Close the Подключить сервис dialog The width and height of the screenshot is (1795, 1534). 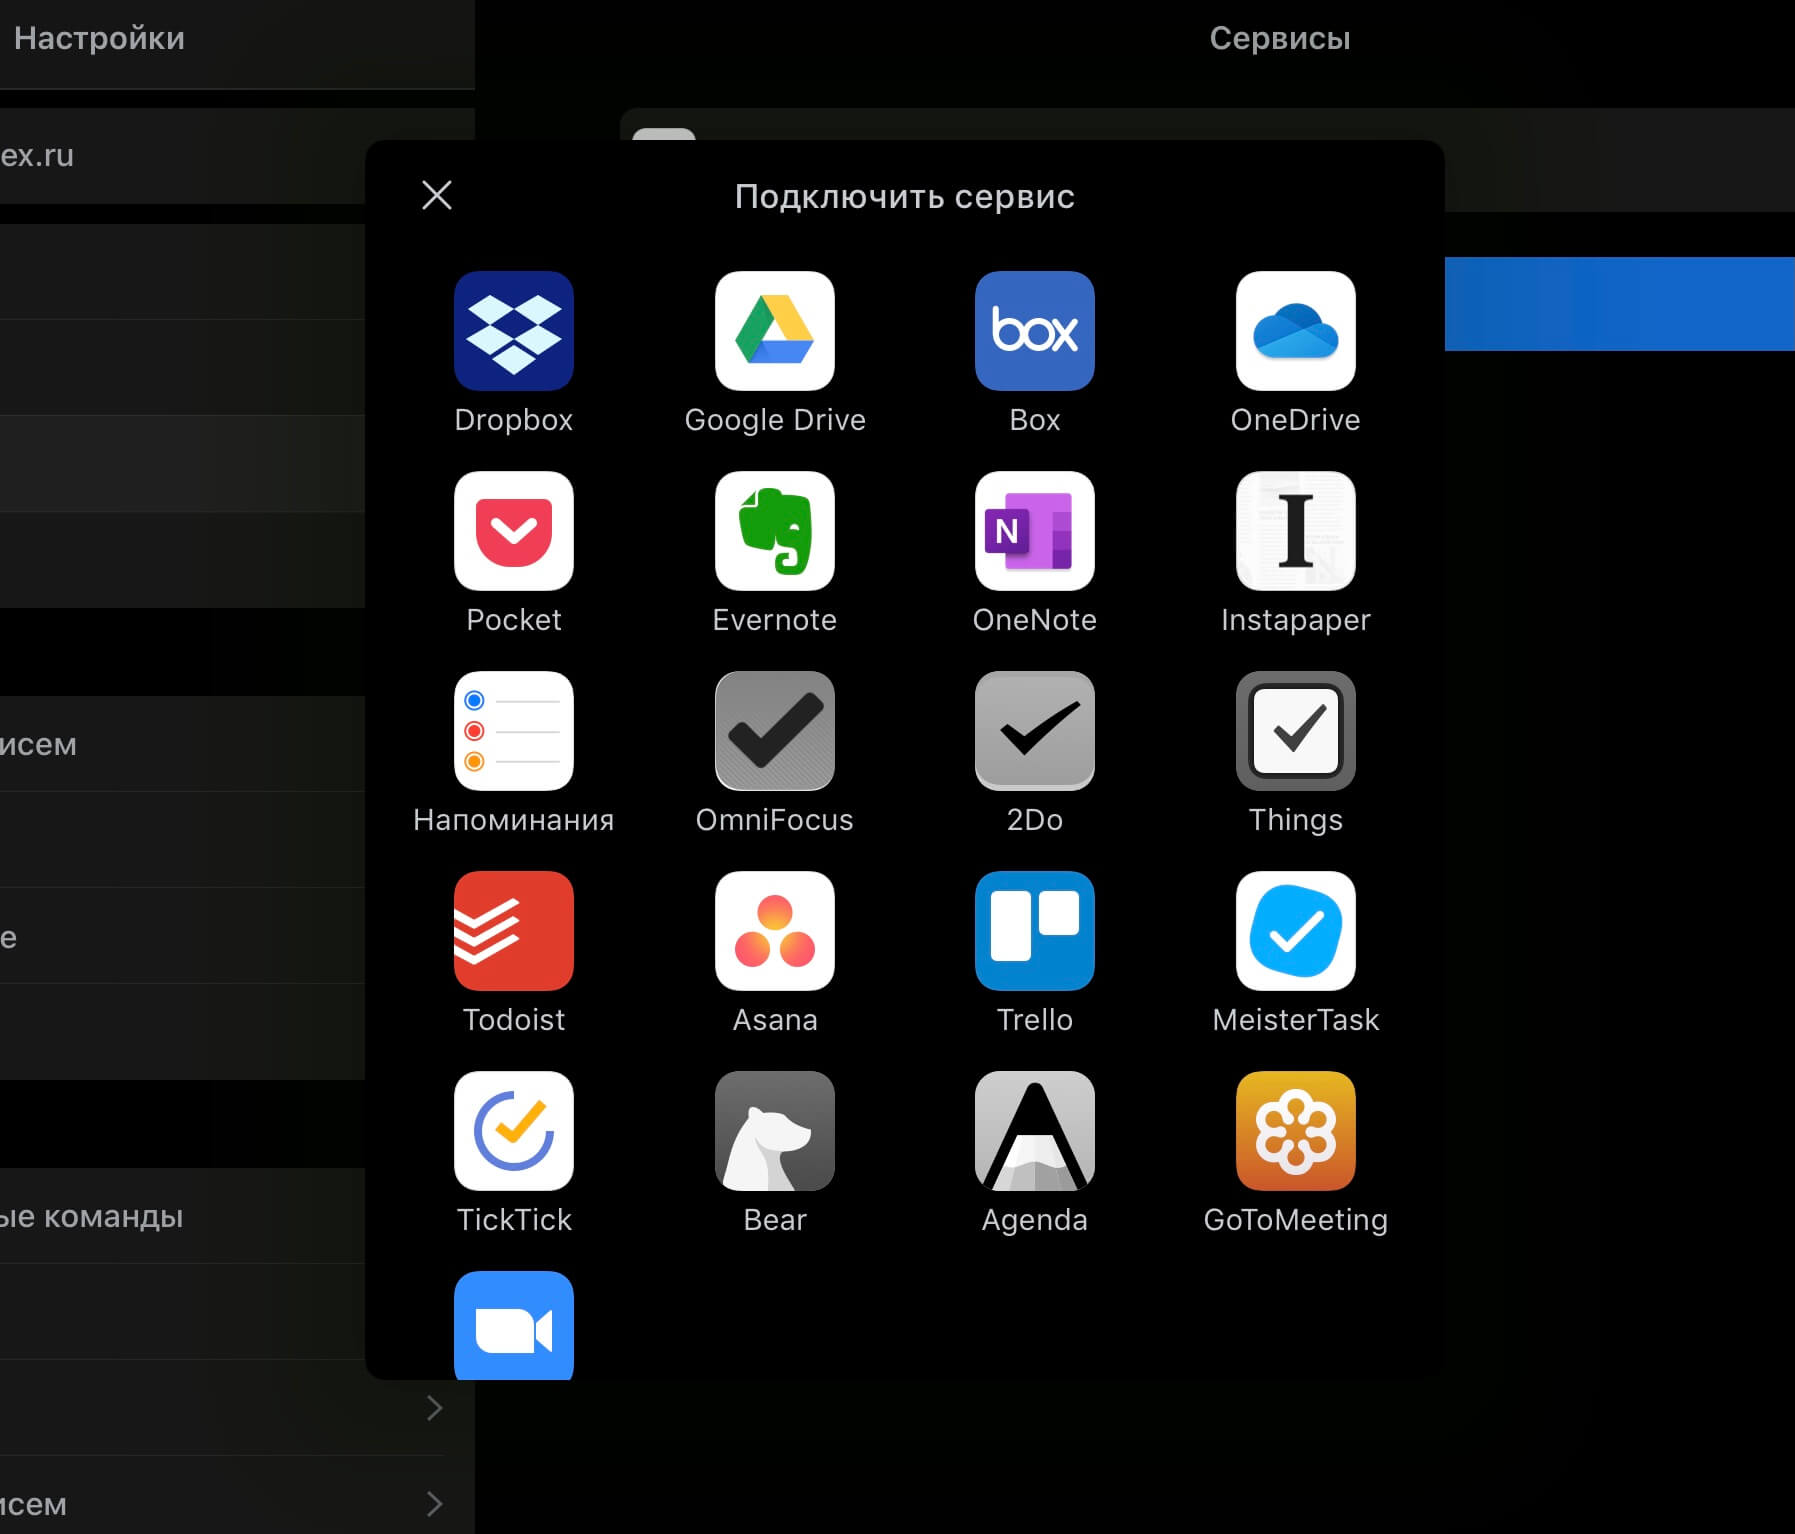coord(437,195)
